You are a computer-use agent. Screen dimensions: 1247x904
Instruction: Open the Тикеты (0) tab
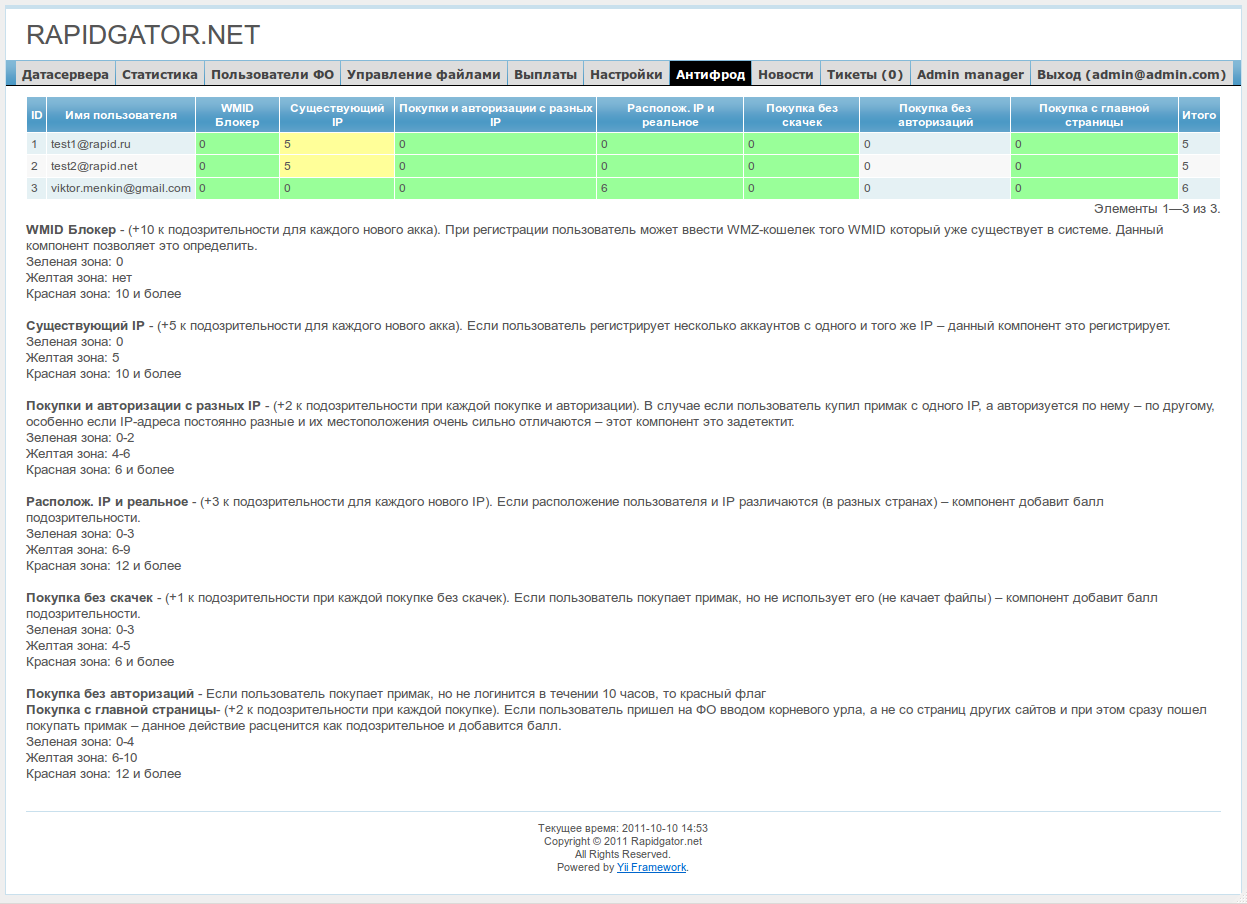(865, 74)
